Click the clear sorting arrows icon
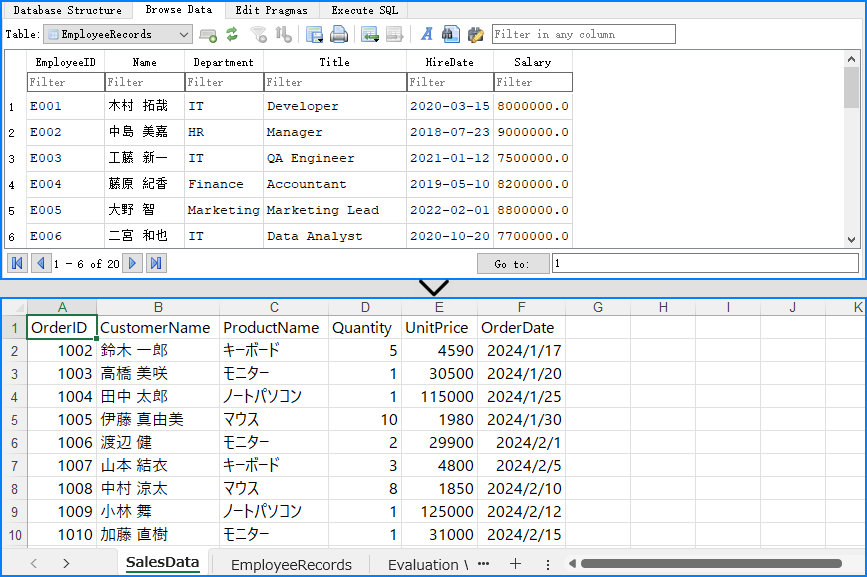867x577 pixels. [283, 34]
